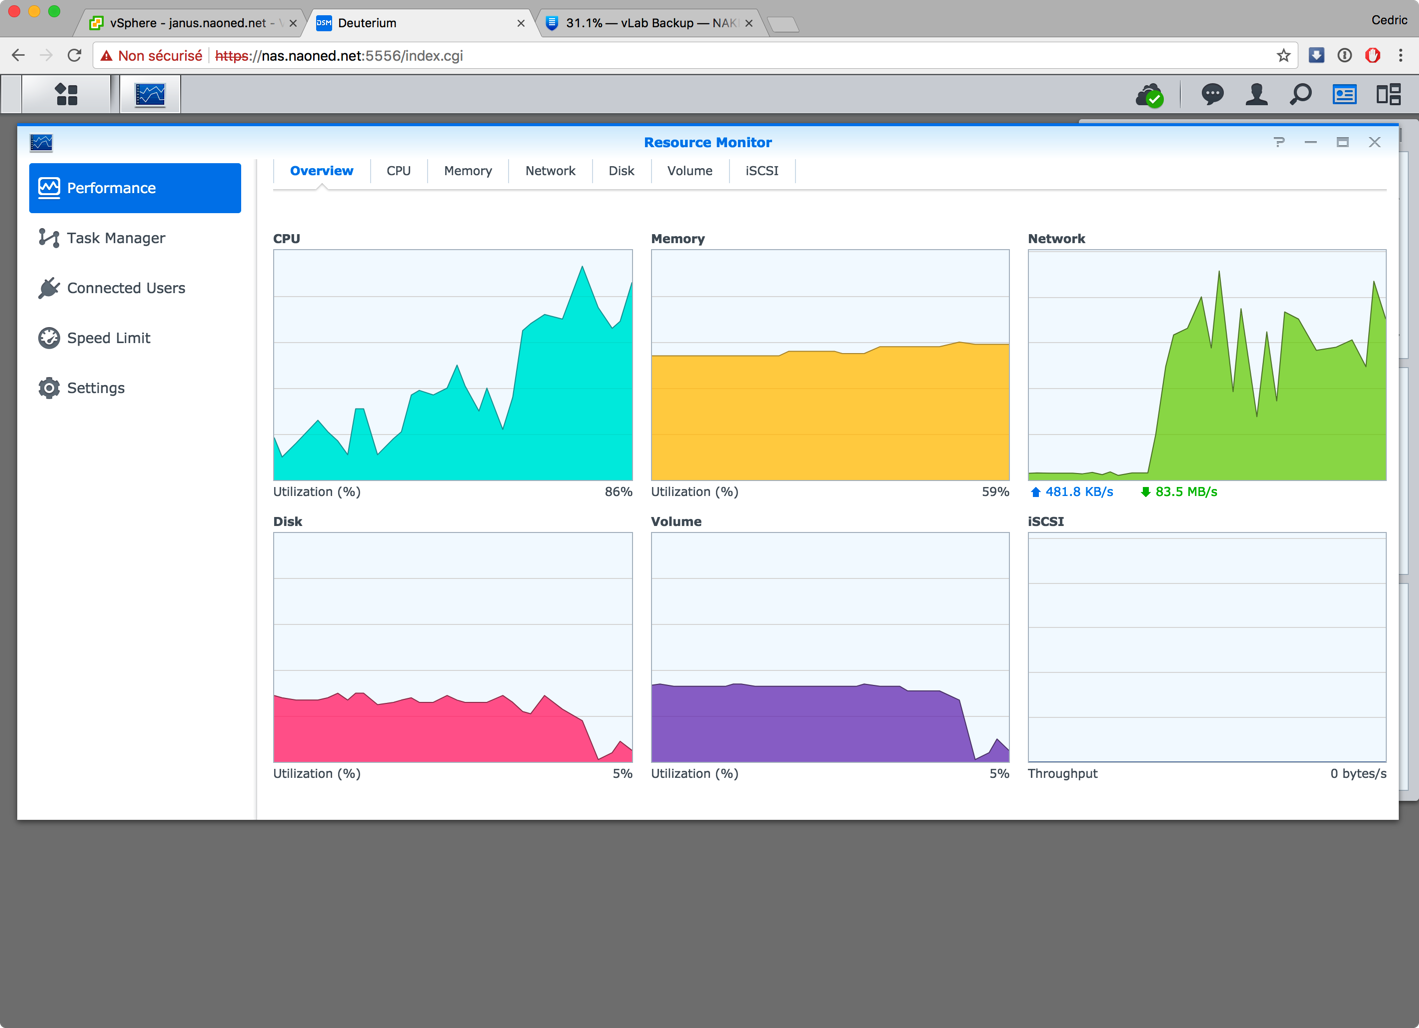Open Settings in Resource Monitor sidebar
The width and height of the screenshot is (1419, 1028).
pyautogui.click(x=96, y=388)
